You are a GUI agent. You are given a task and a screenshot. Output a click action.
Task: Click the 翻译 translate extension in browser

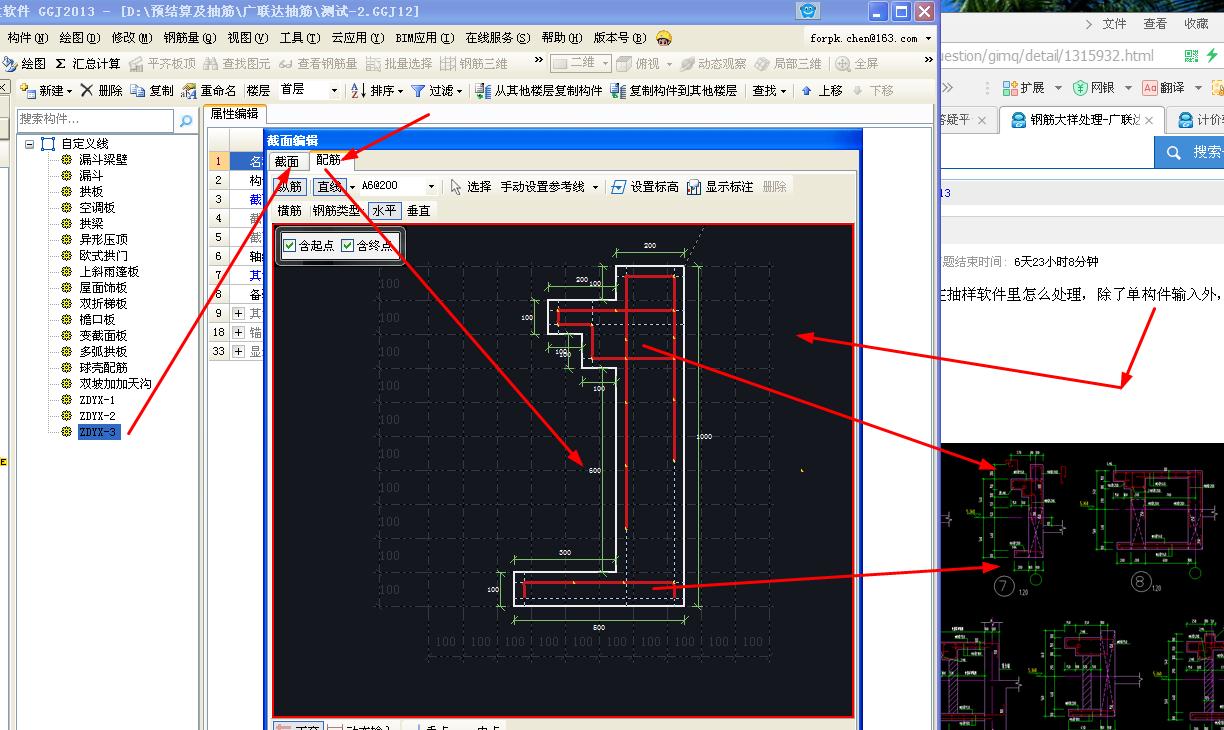pyautogui.click(x=1164, y=88)
